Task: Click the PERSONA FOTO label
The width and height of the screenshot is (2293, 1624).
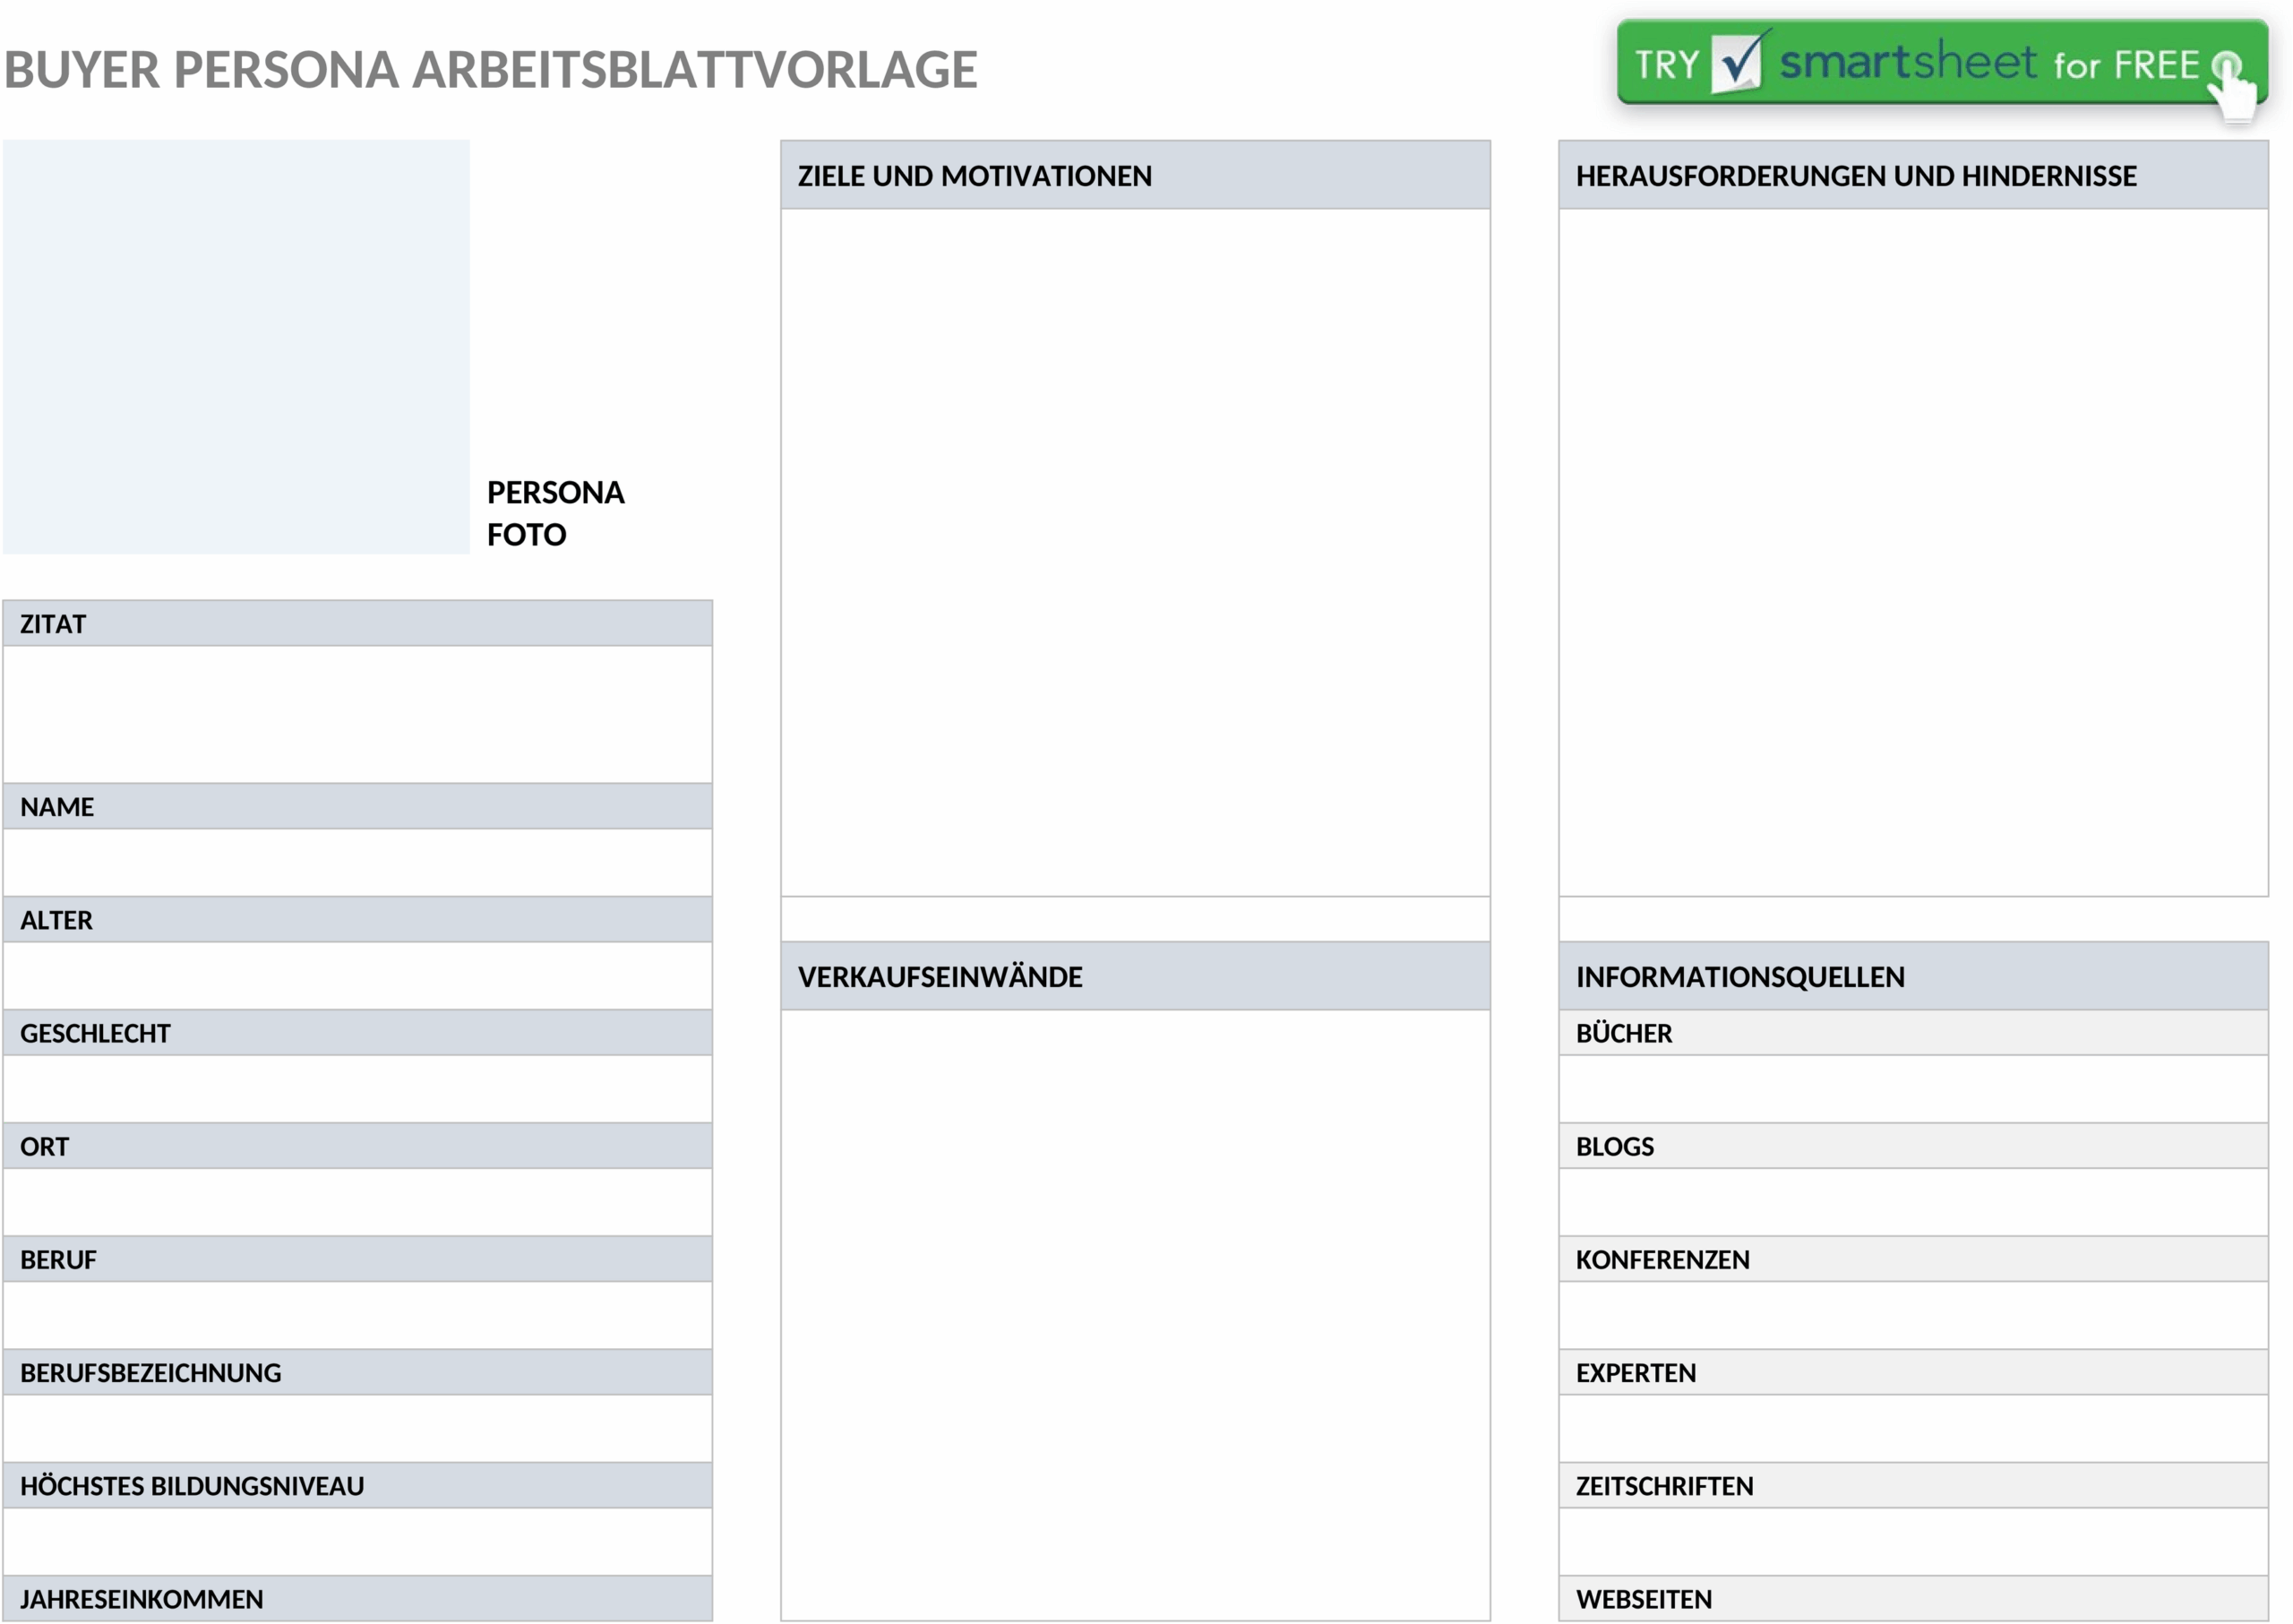Action: 555,513
